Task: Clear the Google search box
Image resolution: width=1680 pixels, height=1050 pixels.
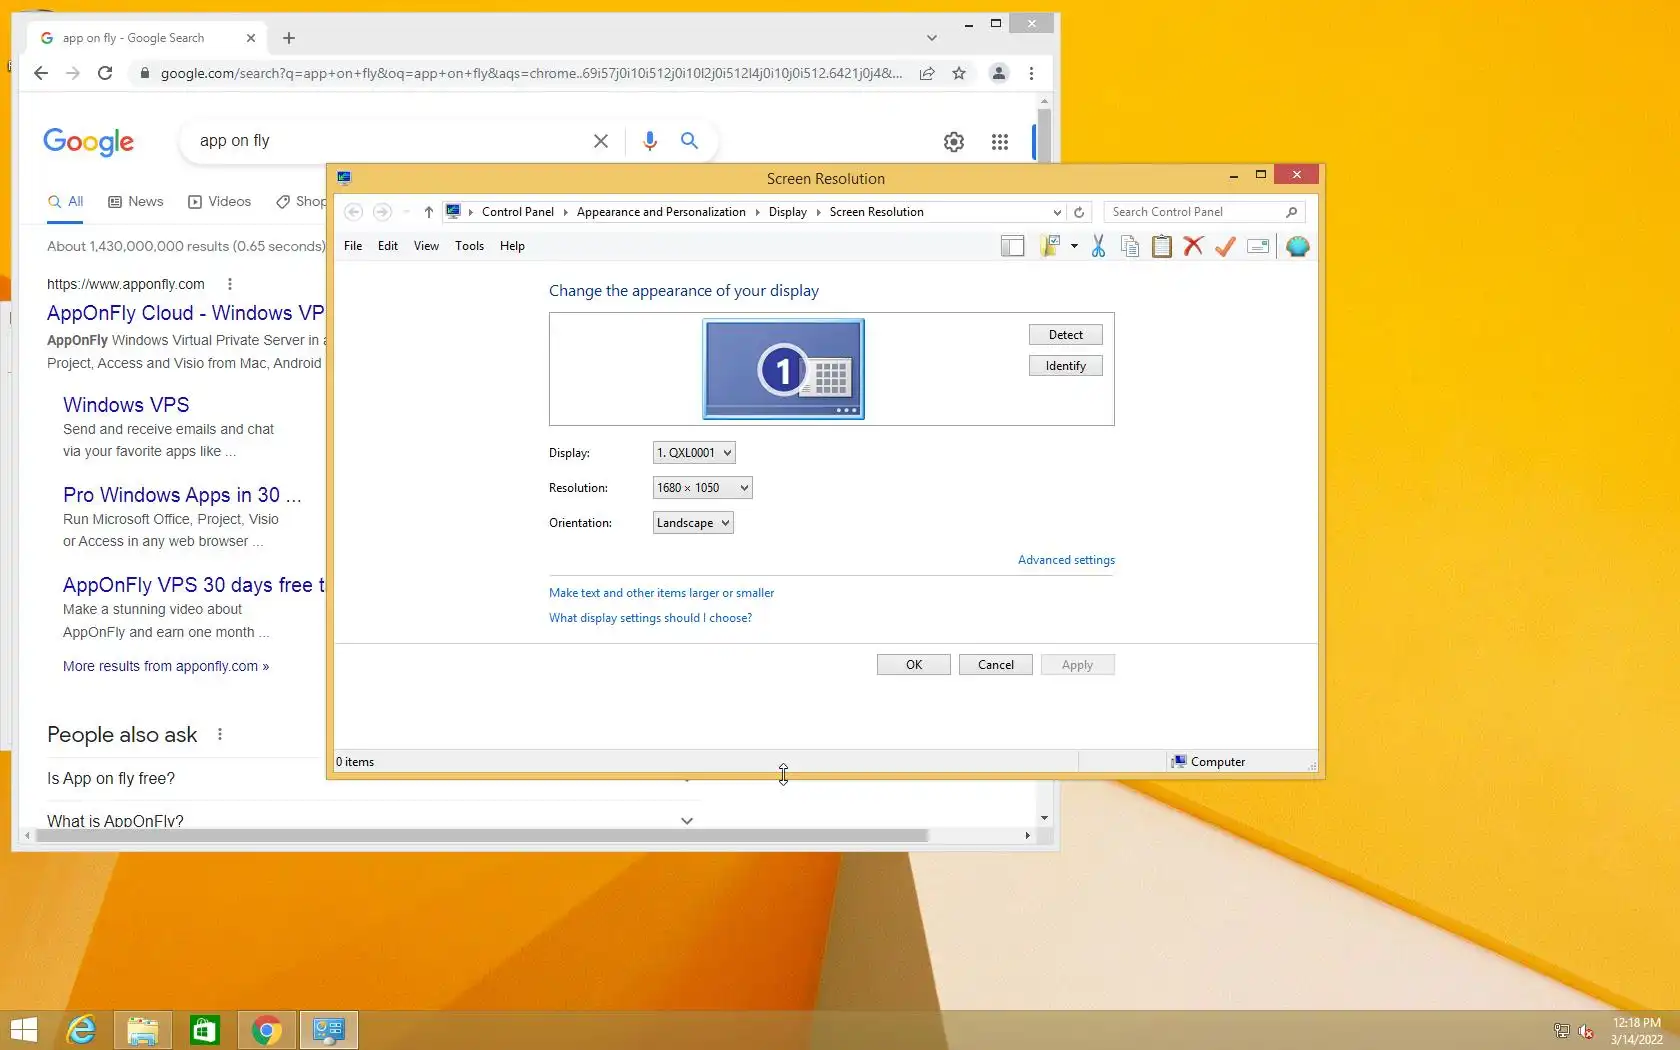Action: [x=601, y=141]
